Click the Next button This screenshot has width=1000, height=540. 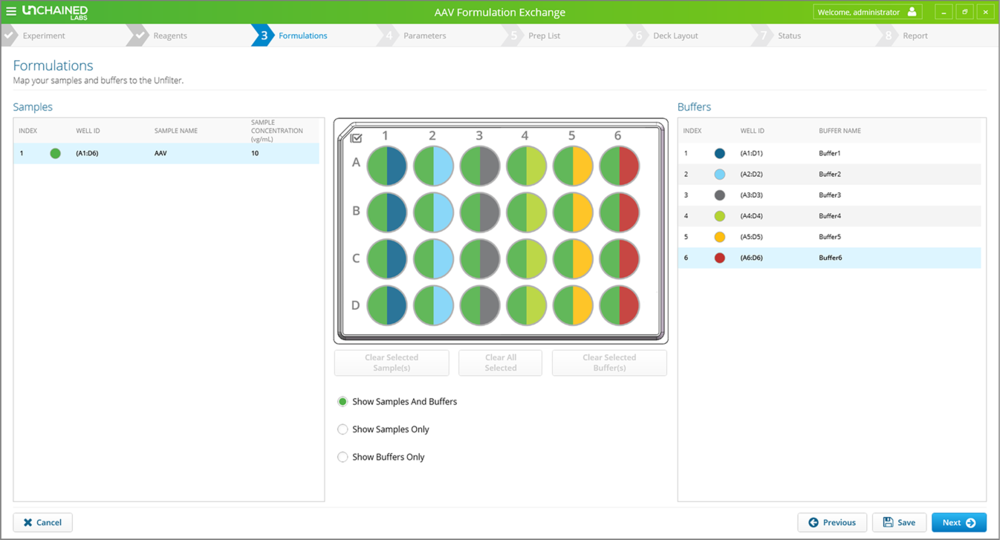tap(958, 522)
